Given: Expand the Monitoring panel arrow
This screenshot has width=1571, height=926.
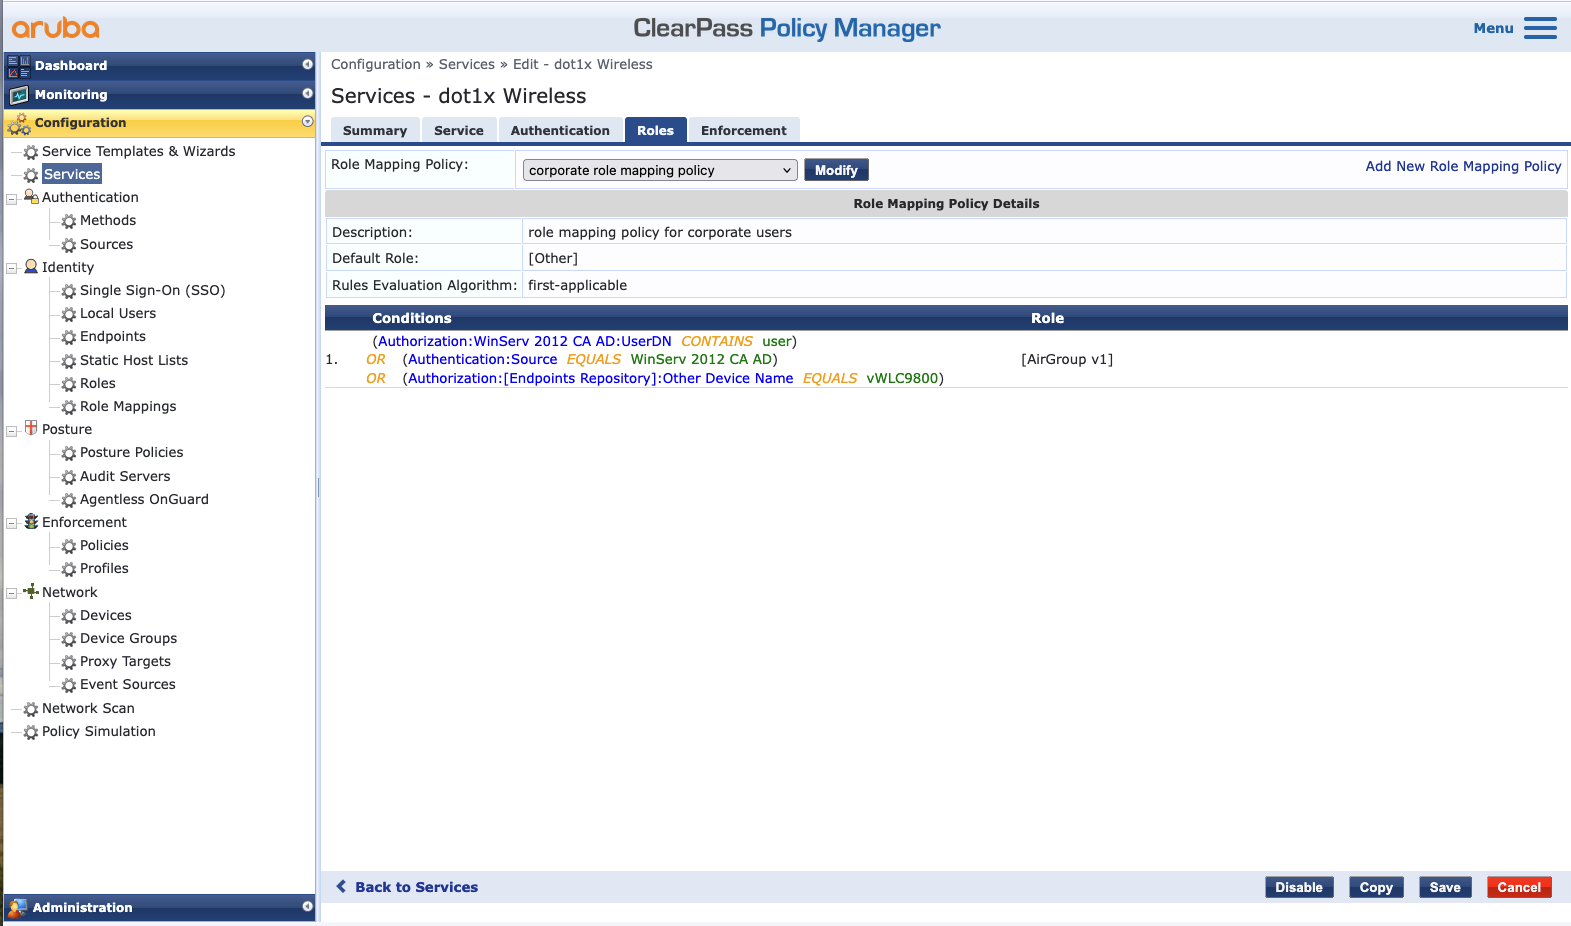Looking at the screenshot, I should coord(307,94).
